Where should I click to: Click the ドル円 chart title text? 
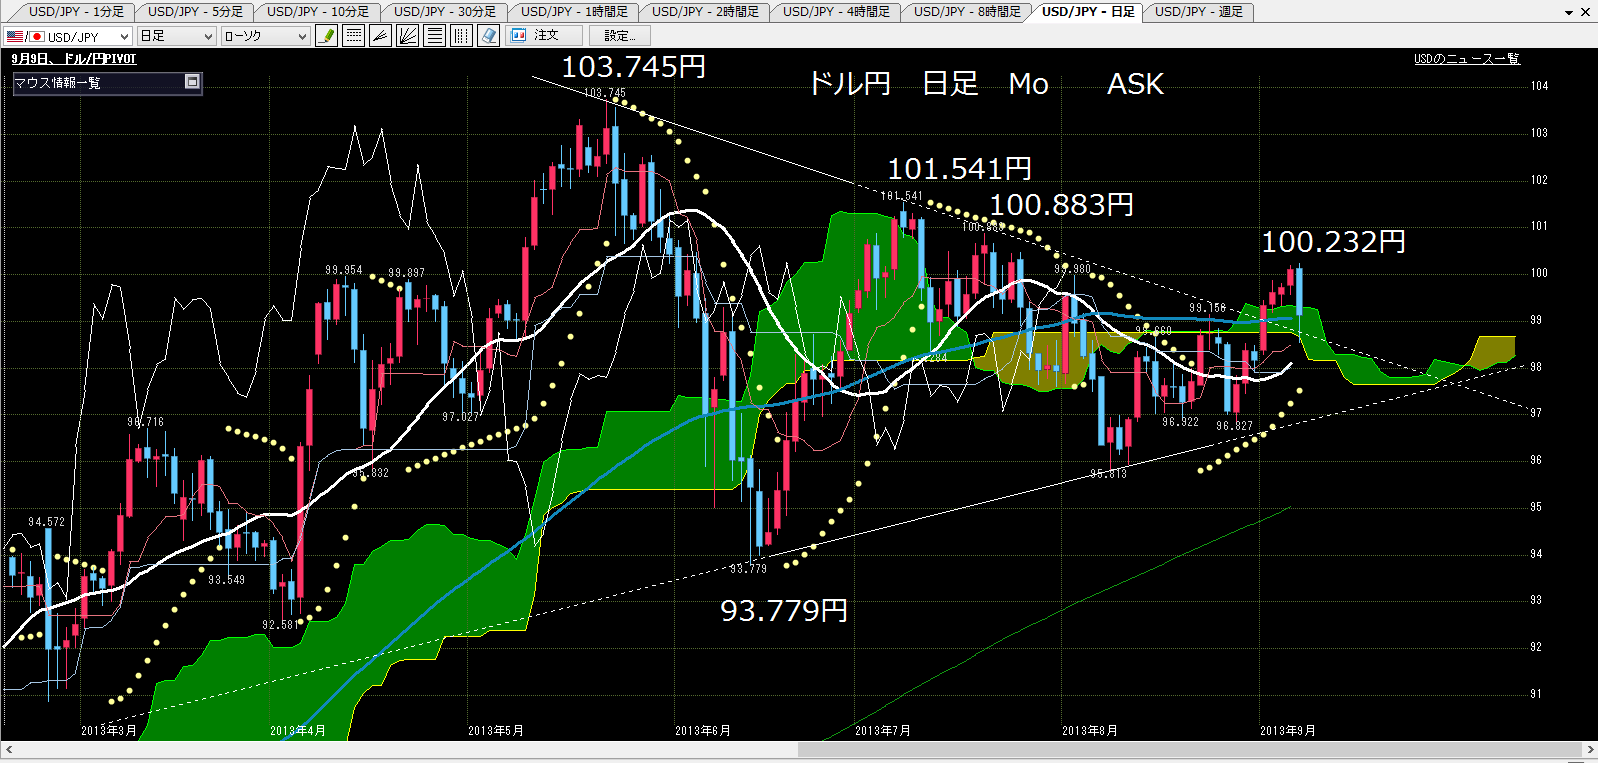849,83
